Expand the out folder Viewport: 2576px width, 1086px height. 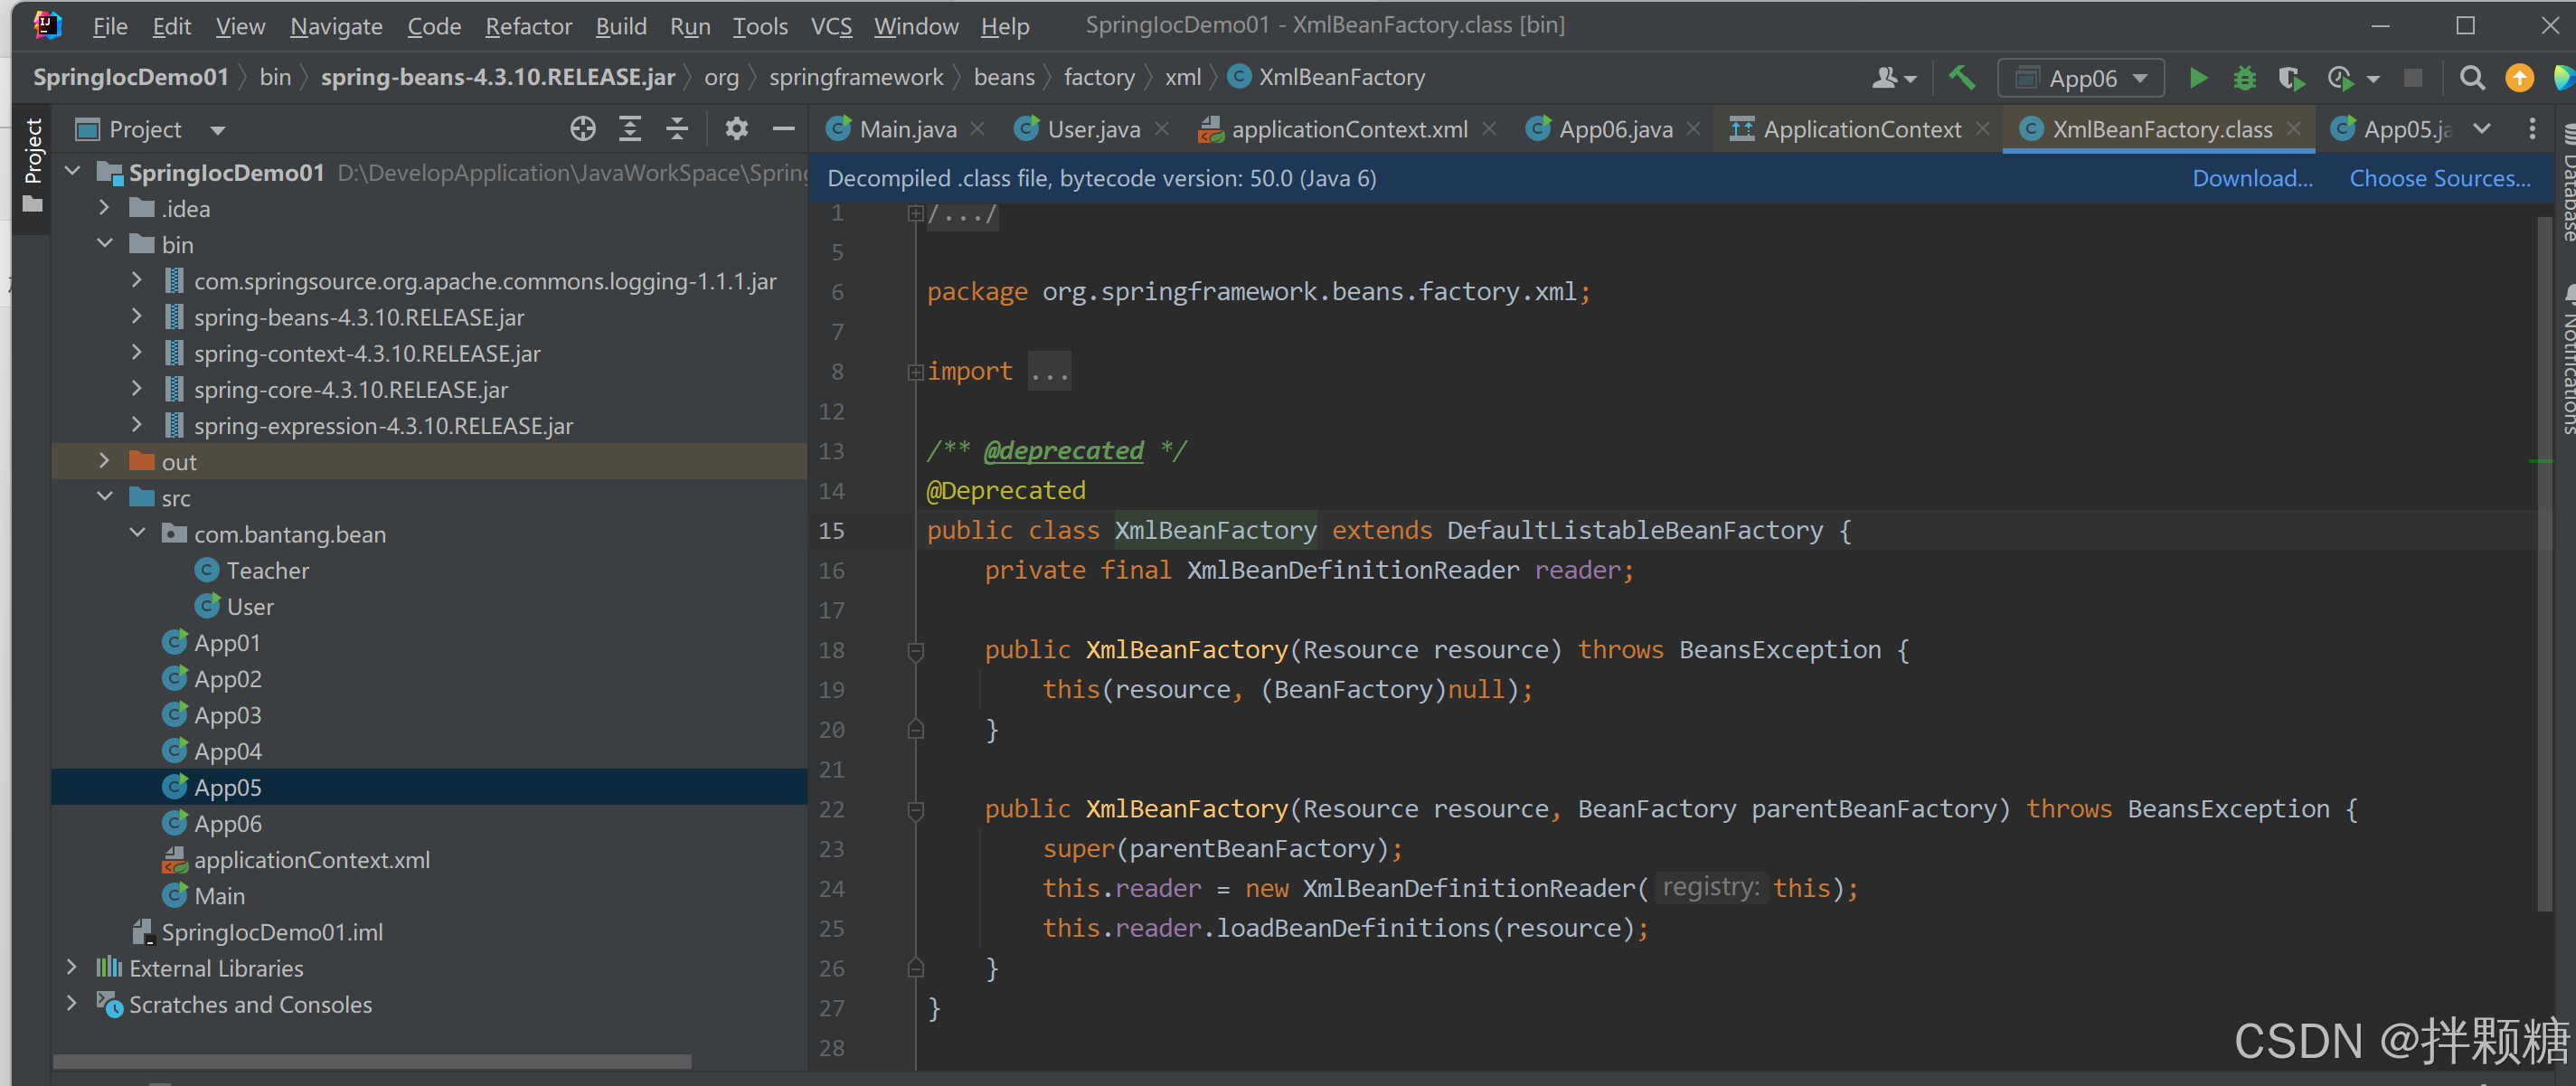click(x=104, y=461)
